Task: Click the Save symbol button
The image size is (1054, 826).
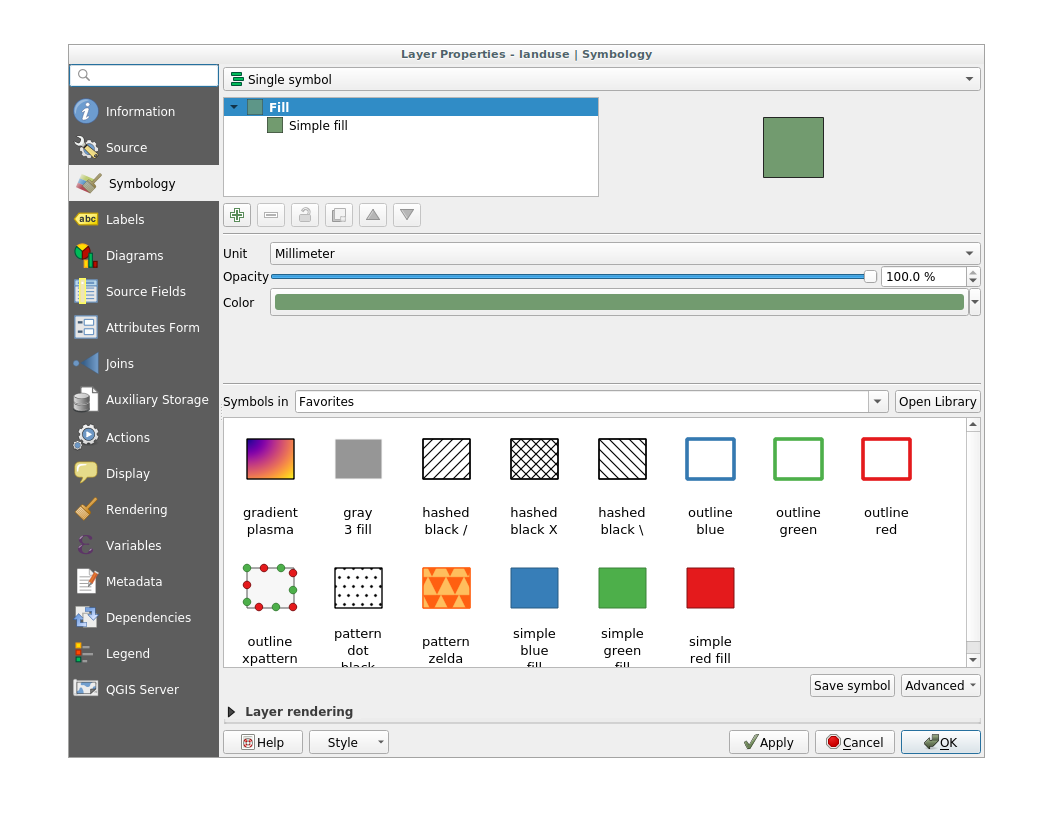Action: (851, 685)
